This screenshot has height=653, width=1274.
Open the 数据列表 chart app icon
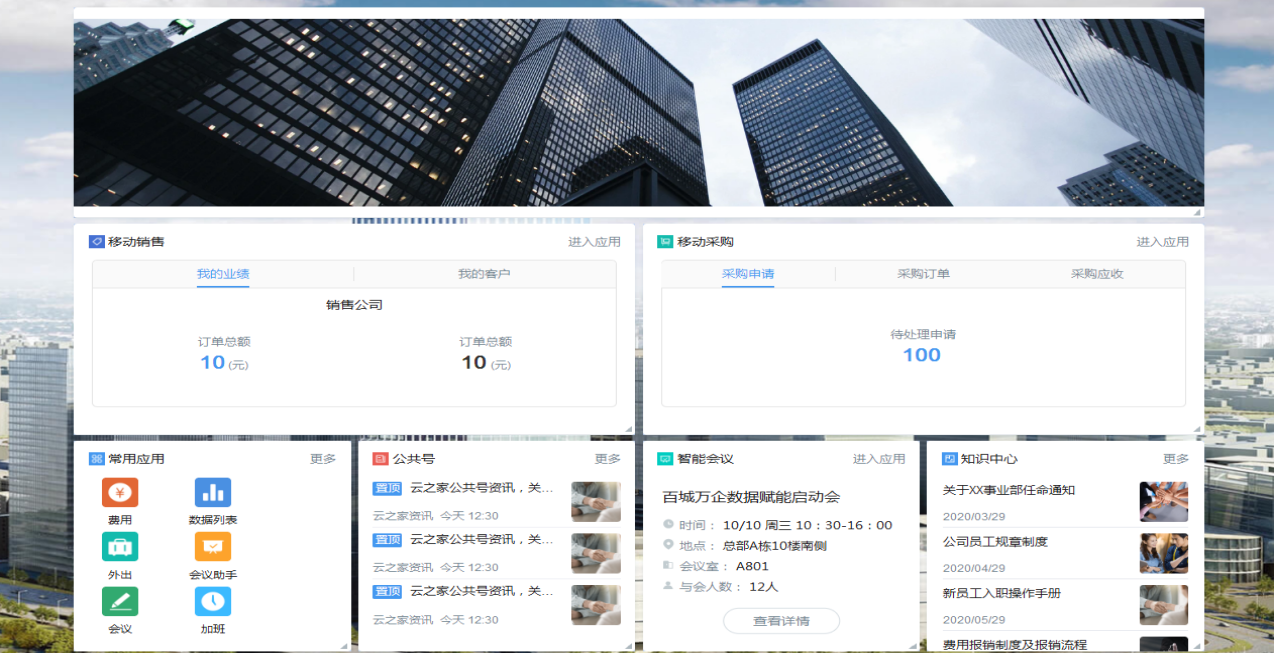(212, 492)
